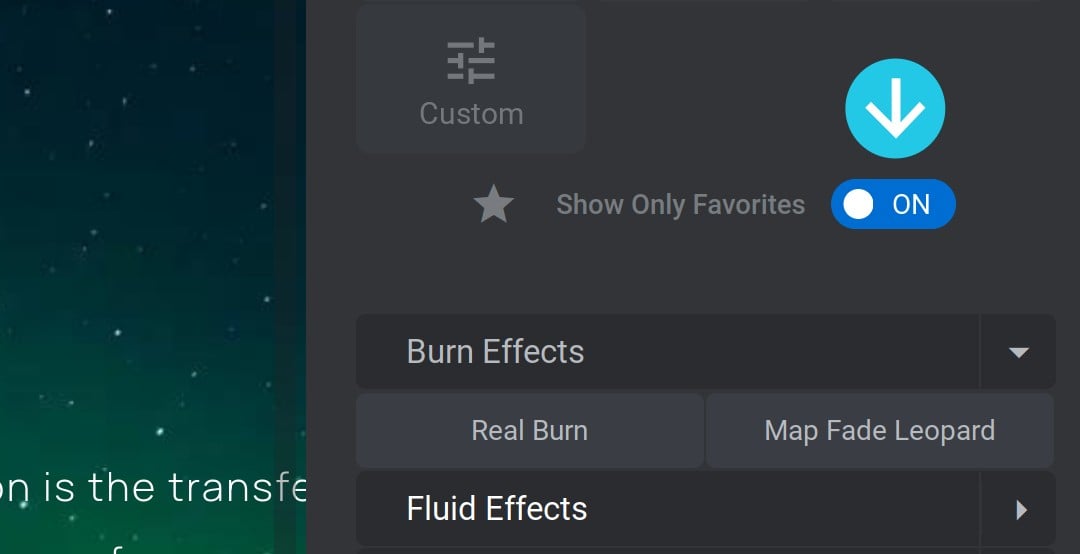Click the Burn Effects downward triangle
Image resolution: width=1080 pixels, height=554 pixels.
(x=1019, y=353)
